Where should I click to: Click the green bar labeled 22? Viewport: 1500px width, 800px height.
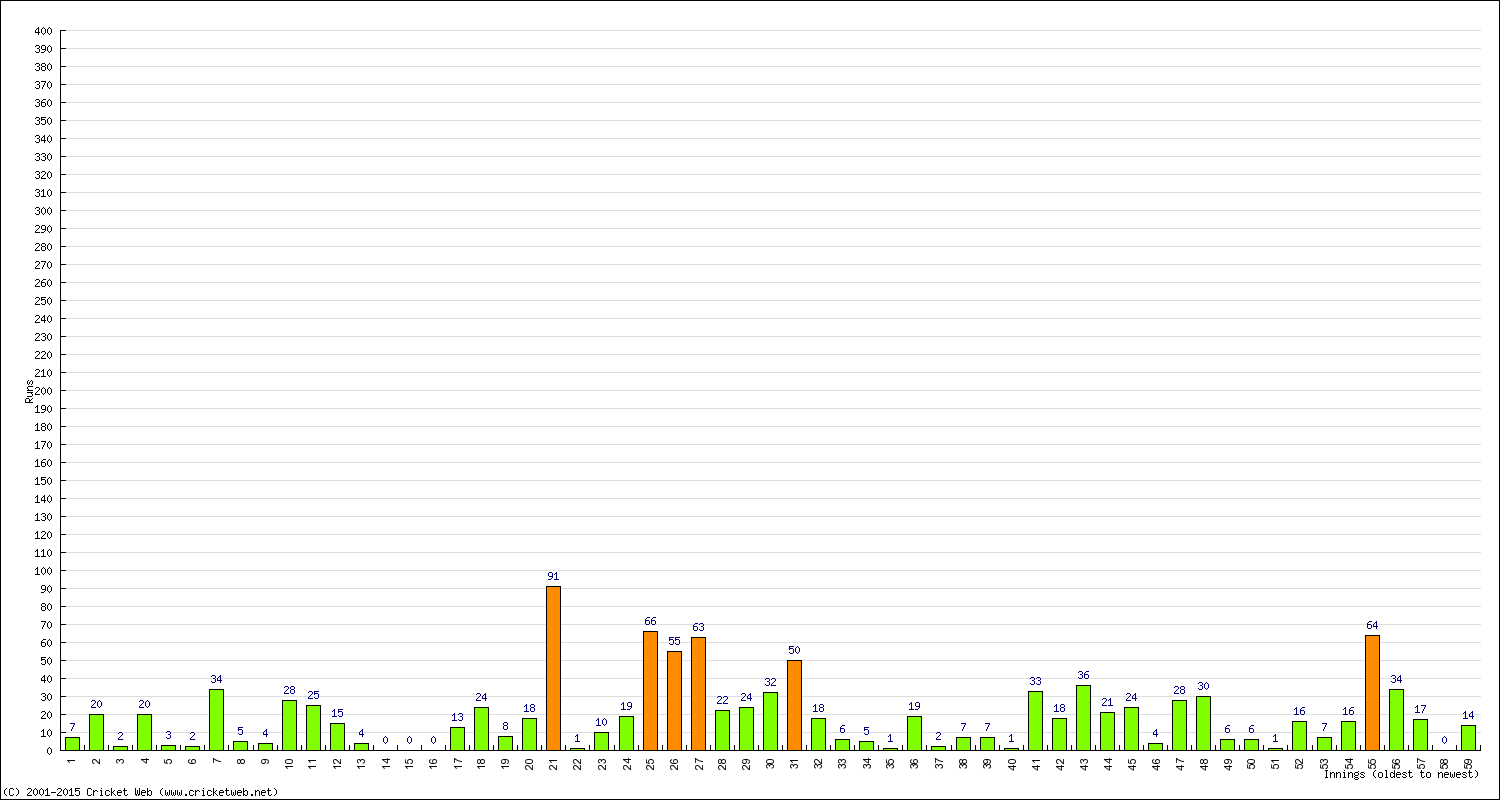coord(722,730)
